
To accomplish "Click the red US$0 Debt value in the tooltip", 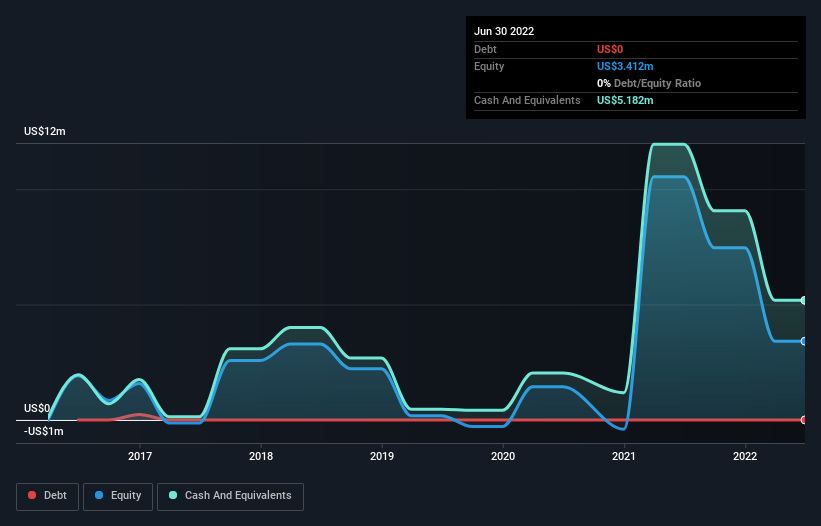I will click(x=610, y=49).
